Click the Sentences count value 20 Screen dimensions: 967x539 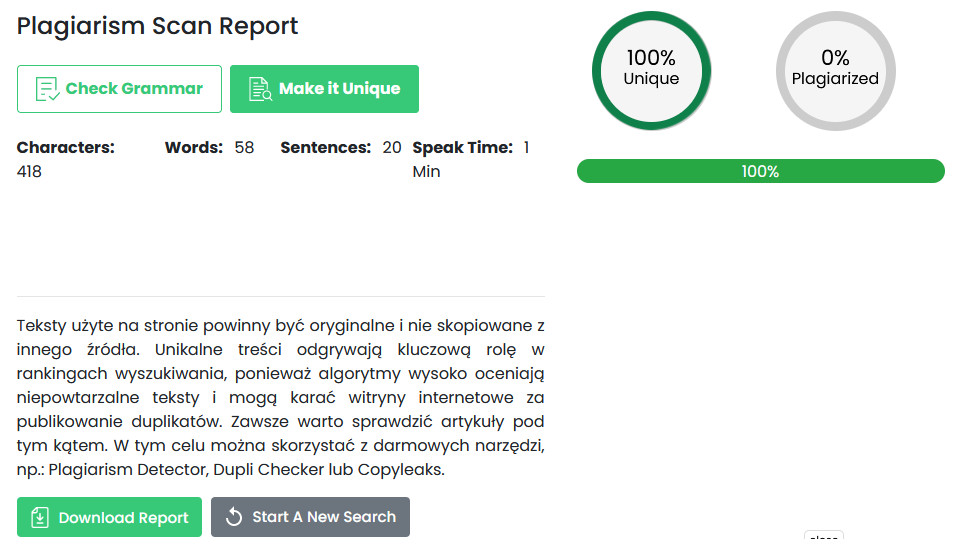(392, 147)
